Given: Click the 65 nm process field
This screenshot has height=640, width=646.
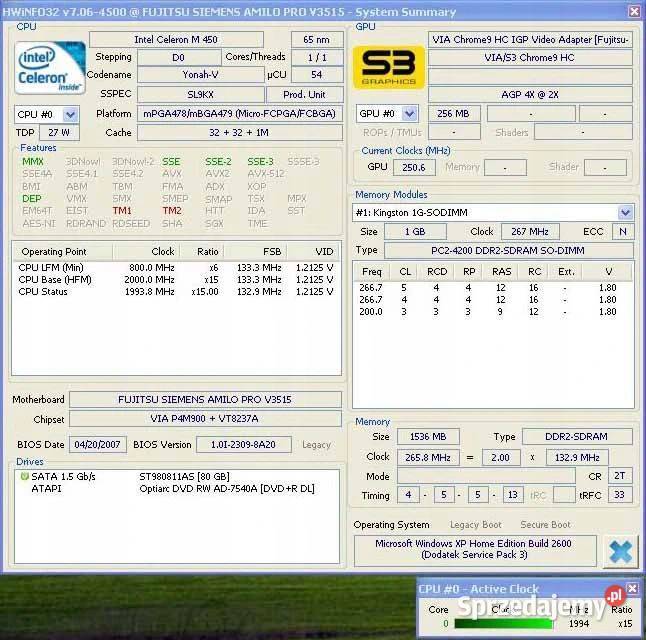Looking at the screenshot, I should [x=317, y=40].
